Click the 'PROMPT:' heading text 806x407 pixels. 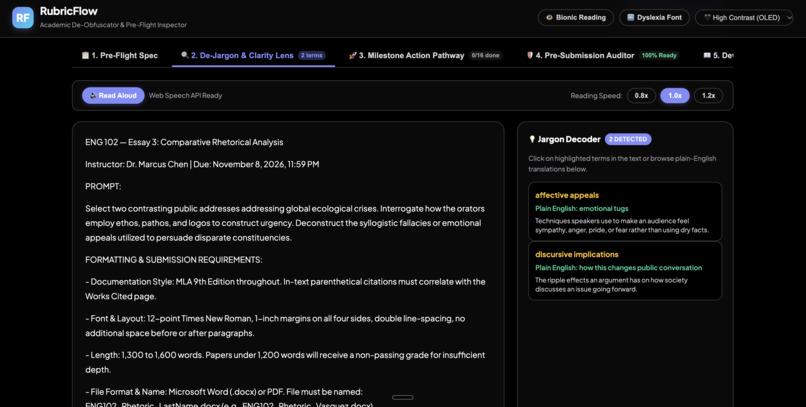click(103, 187)
